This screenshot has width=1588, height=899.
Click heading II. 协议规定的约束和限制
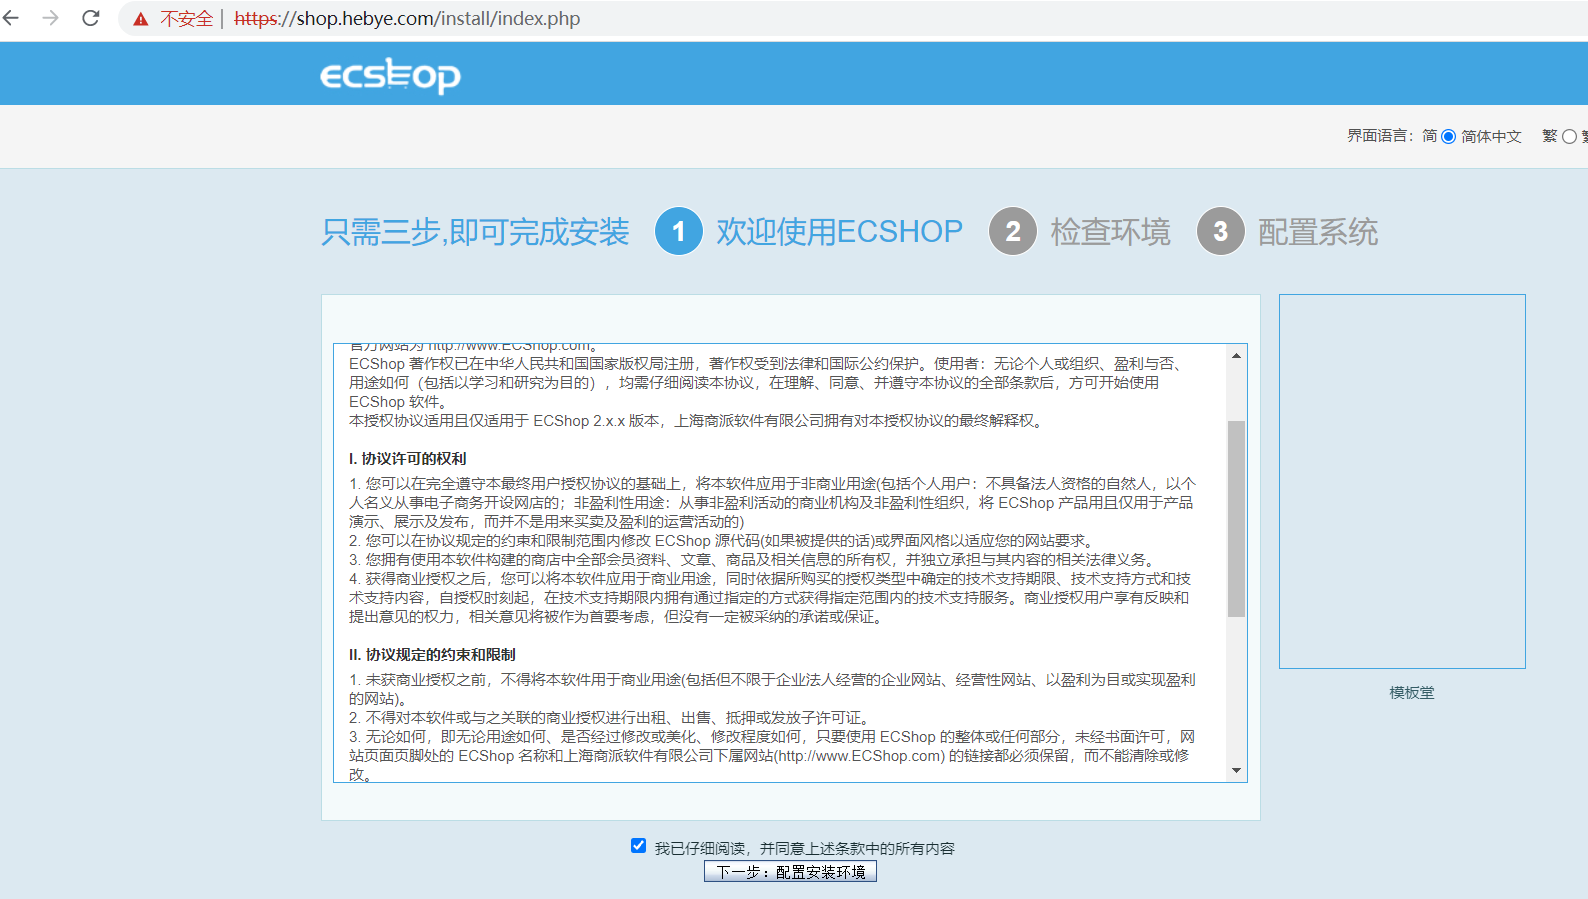tap(432, 655)
